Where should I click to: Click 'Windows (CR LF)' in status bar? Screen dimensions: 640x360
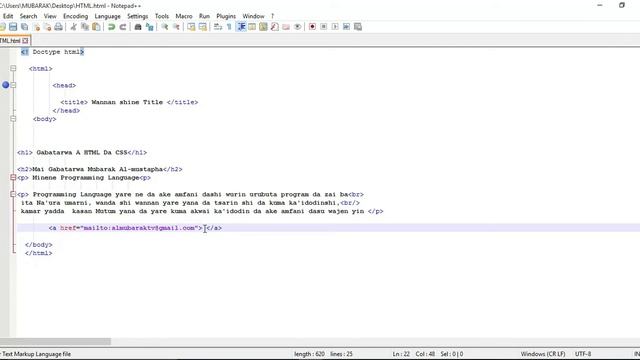point(543,354)
